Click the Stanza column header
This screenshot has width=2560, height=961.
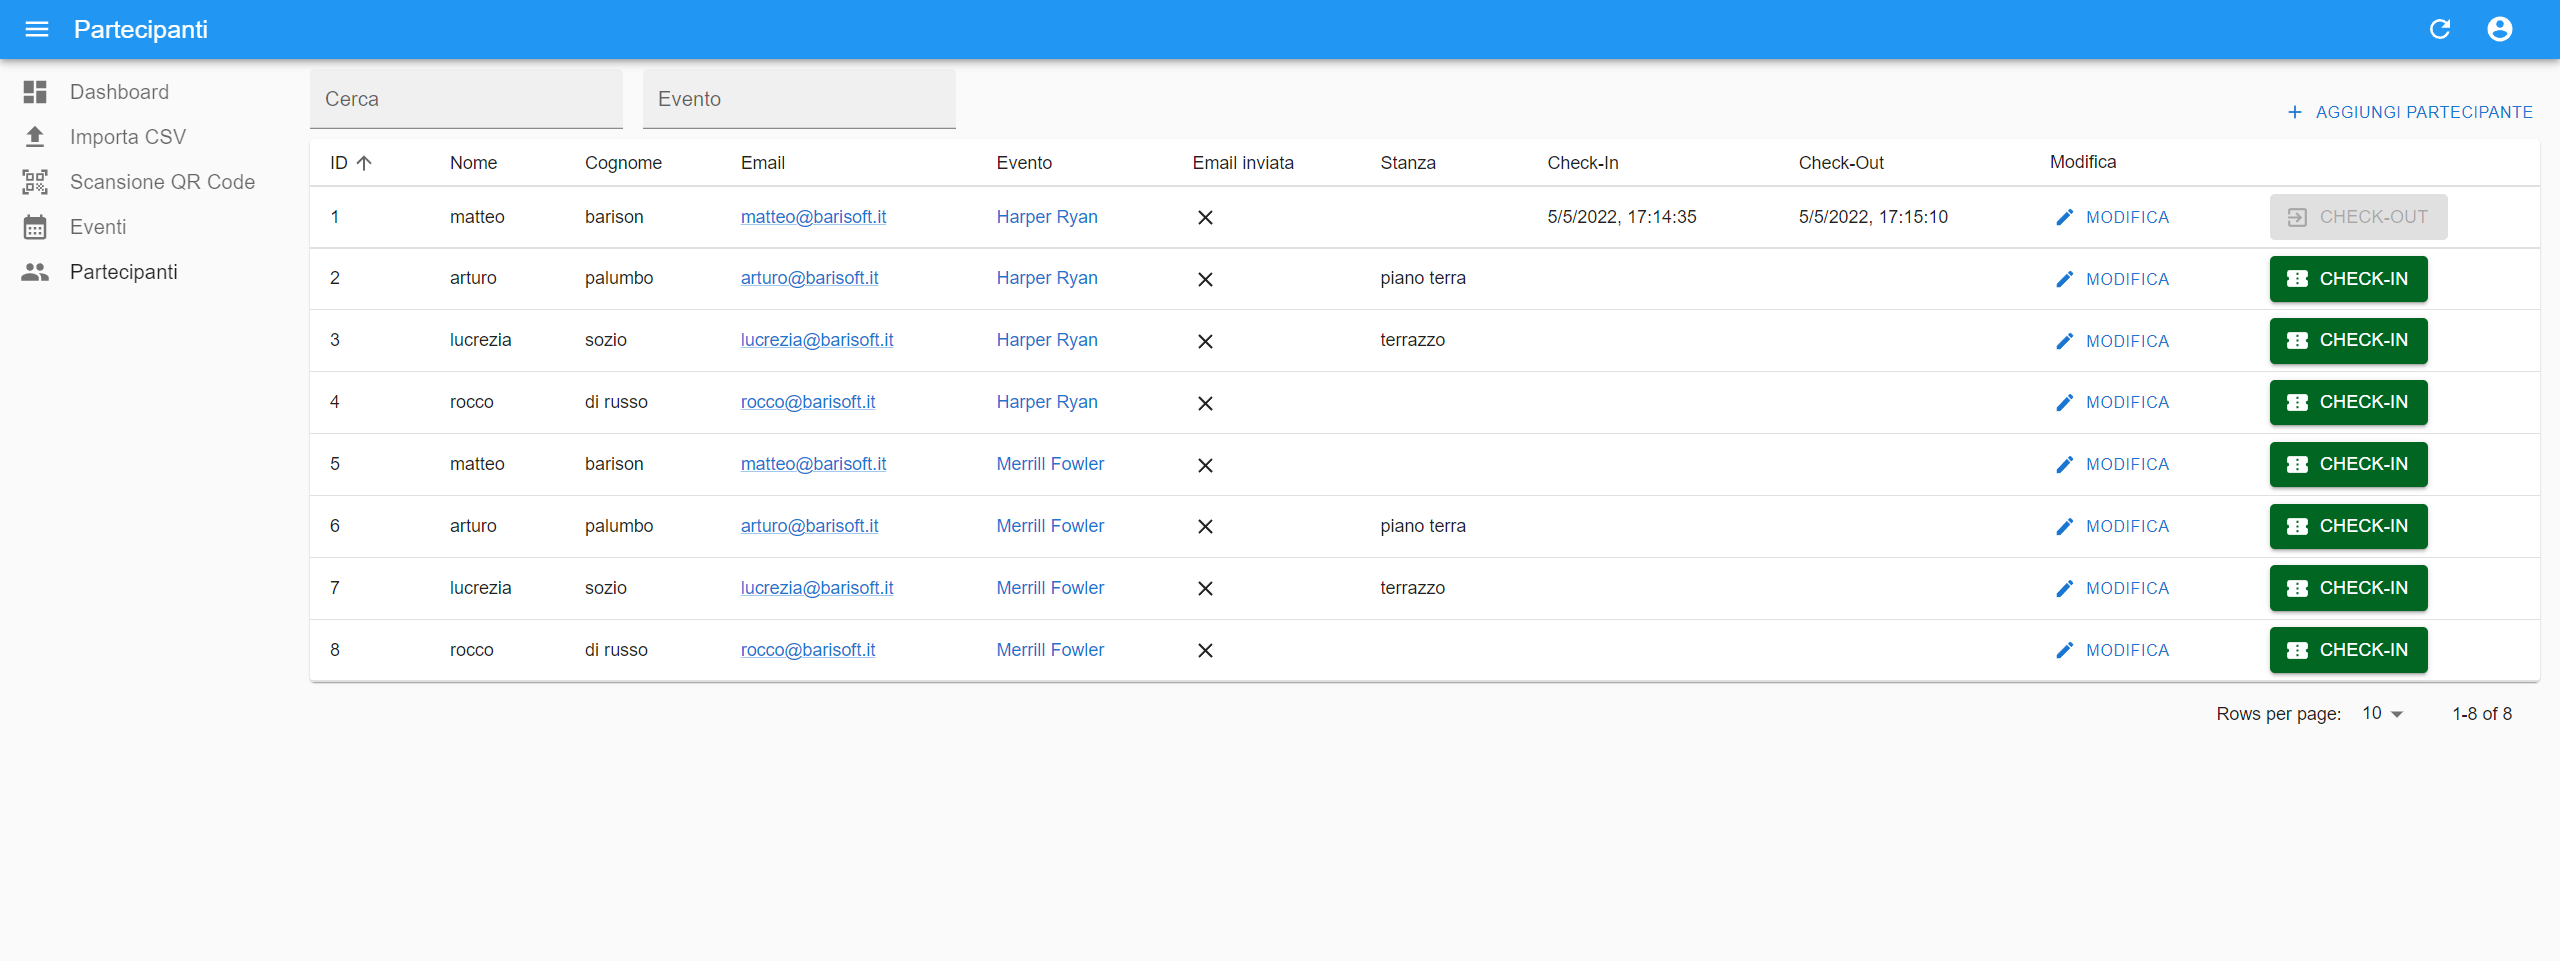click(x=1407, y=163)
